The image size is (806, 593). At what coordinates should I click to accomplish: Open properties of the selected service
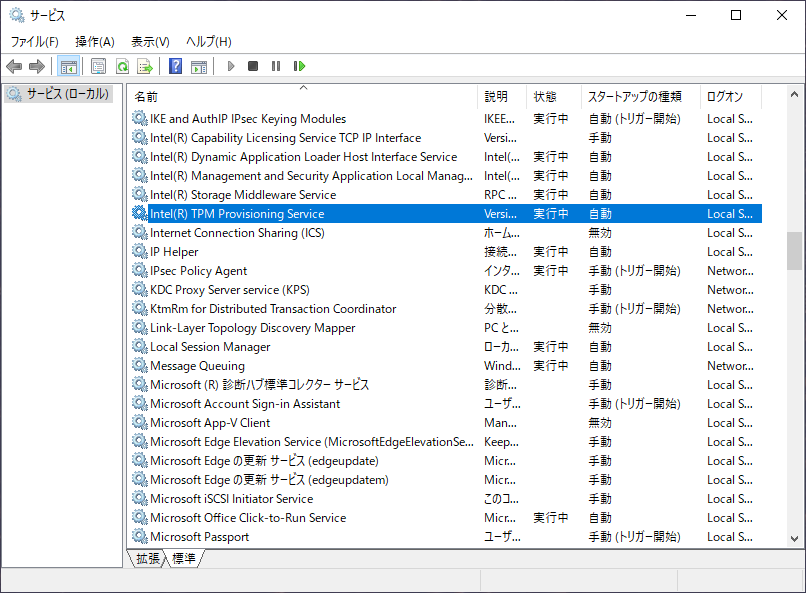tap(97, 66)
